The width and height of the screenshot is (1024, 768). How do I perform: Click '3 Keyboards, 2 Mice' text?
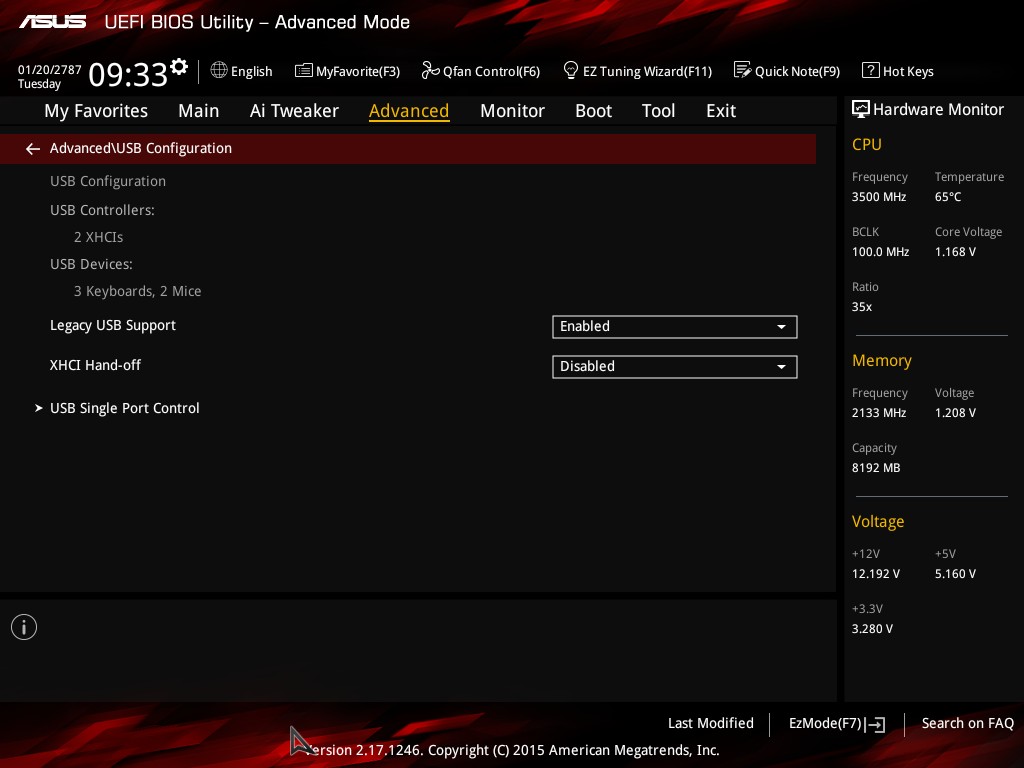click(138, 291)
